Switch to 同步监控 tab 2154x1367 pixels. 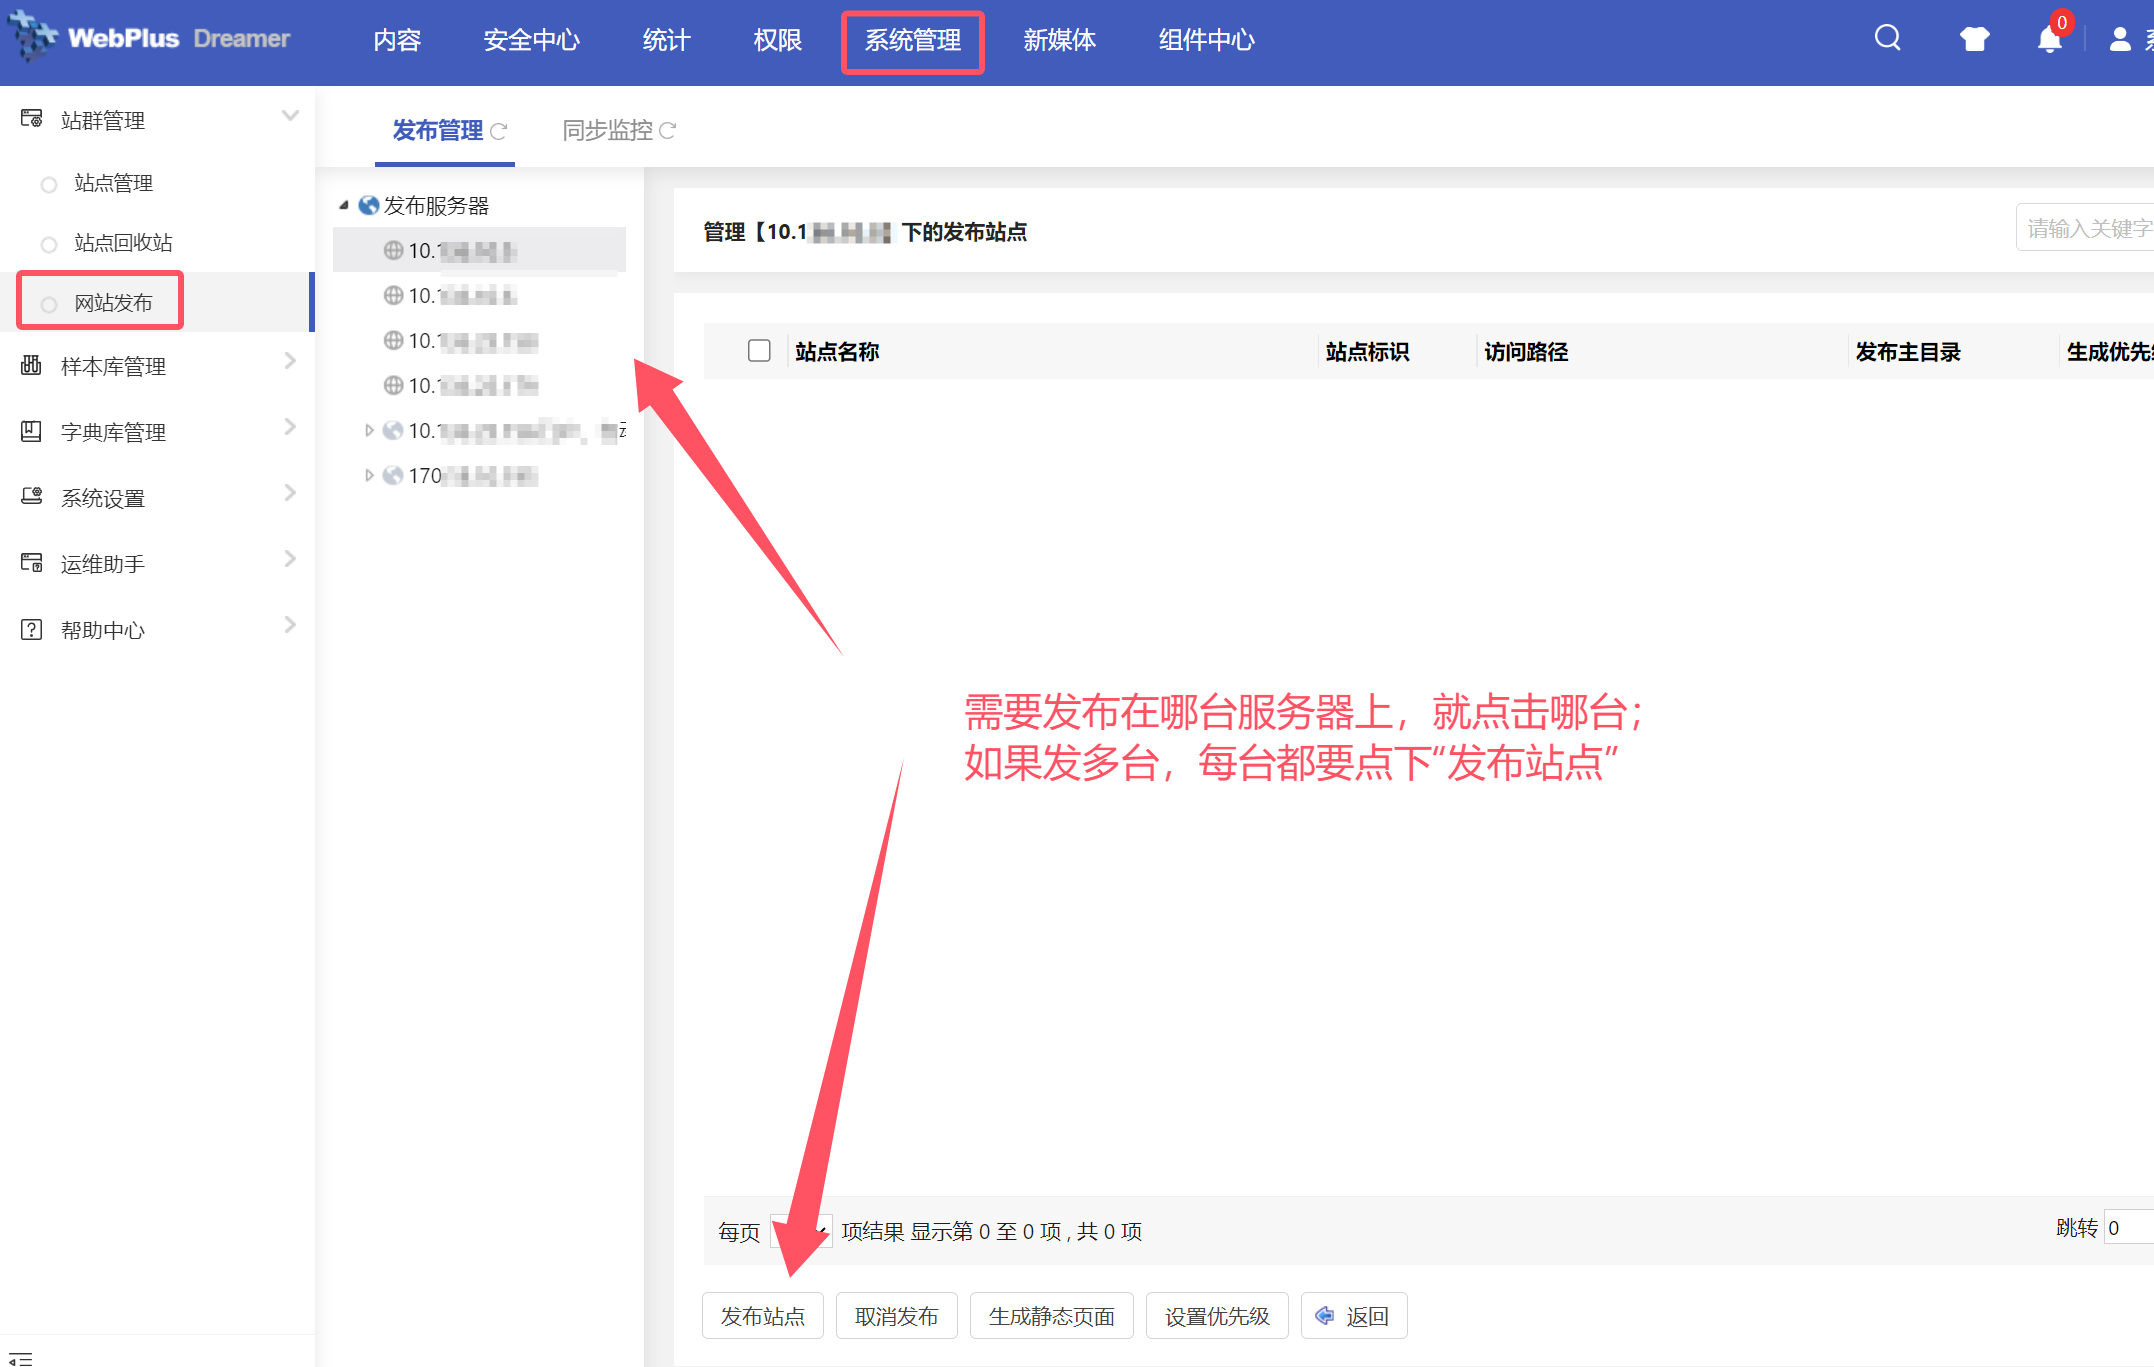coord(607,131)
